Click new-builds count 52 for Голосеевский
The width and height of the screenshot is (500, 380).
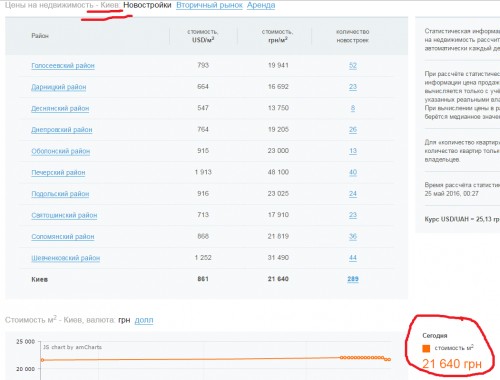[x=353, y=65]
